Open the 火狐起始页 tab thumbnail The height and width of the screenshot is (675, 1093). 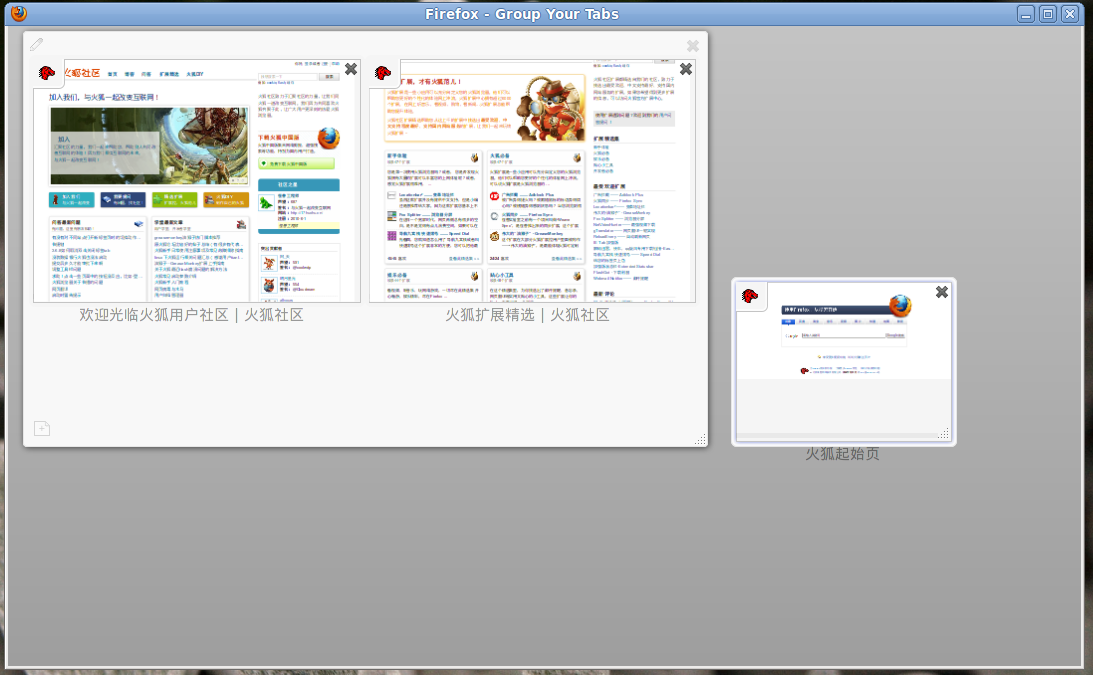843,360
